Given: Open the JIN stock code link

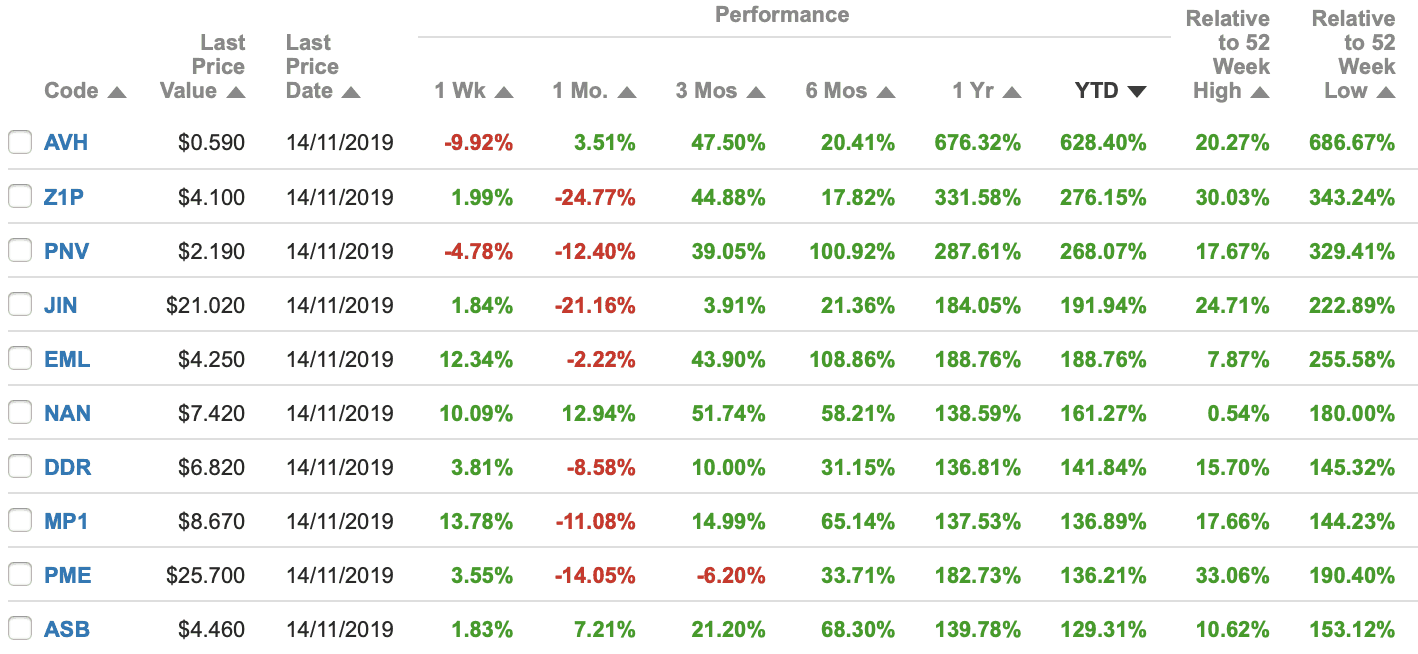Looking at the screenshot, I should coord(61,304).
